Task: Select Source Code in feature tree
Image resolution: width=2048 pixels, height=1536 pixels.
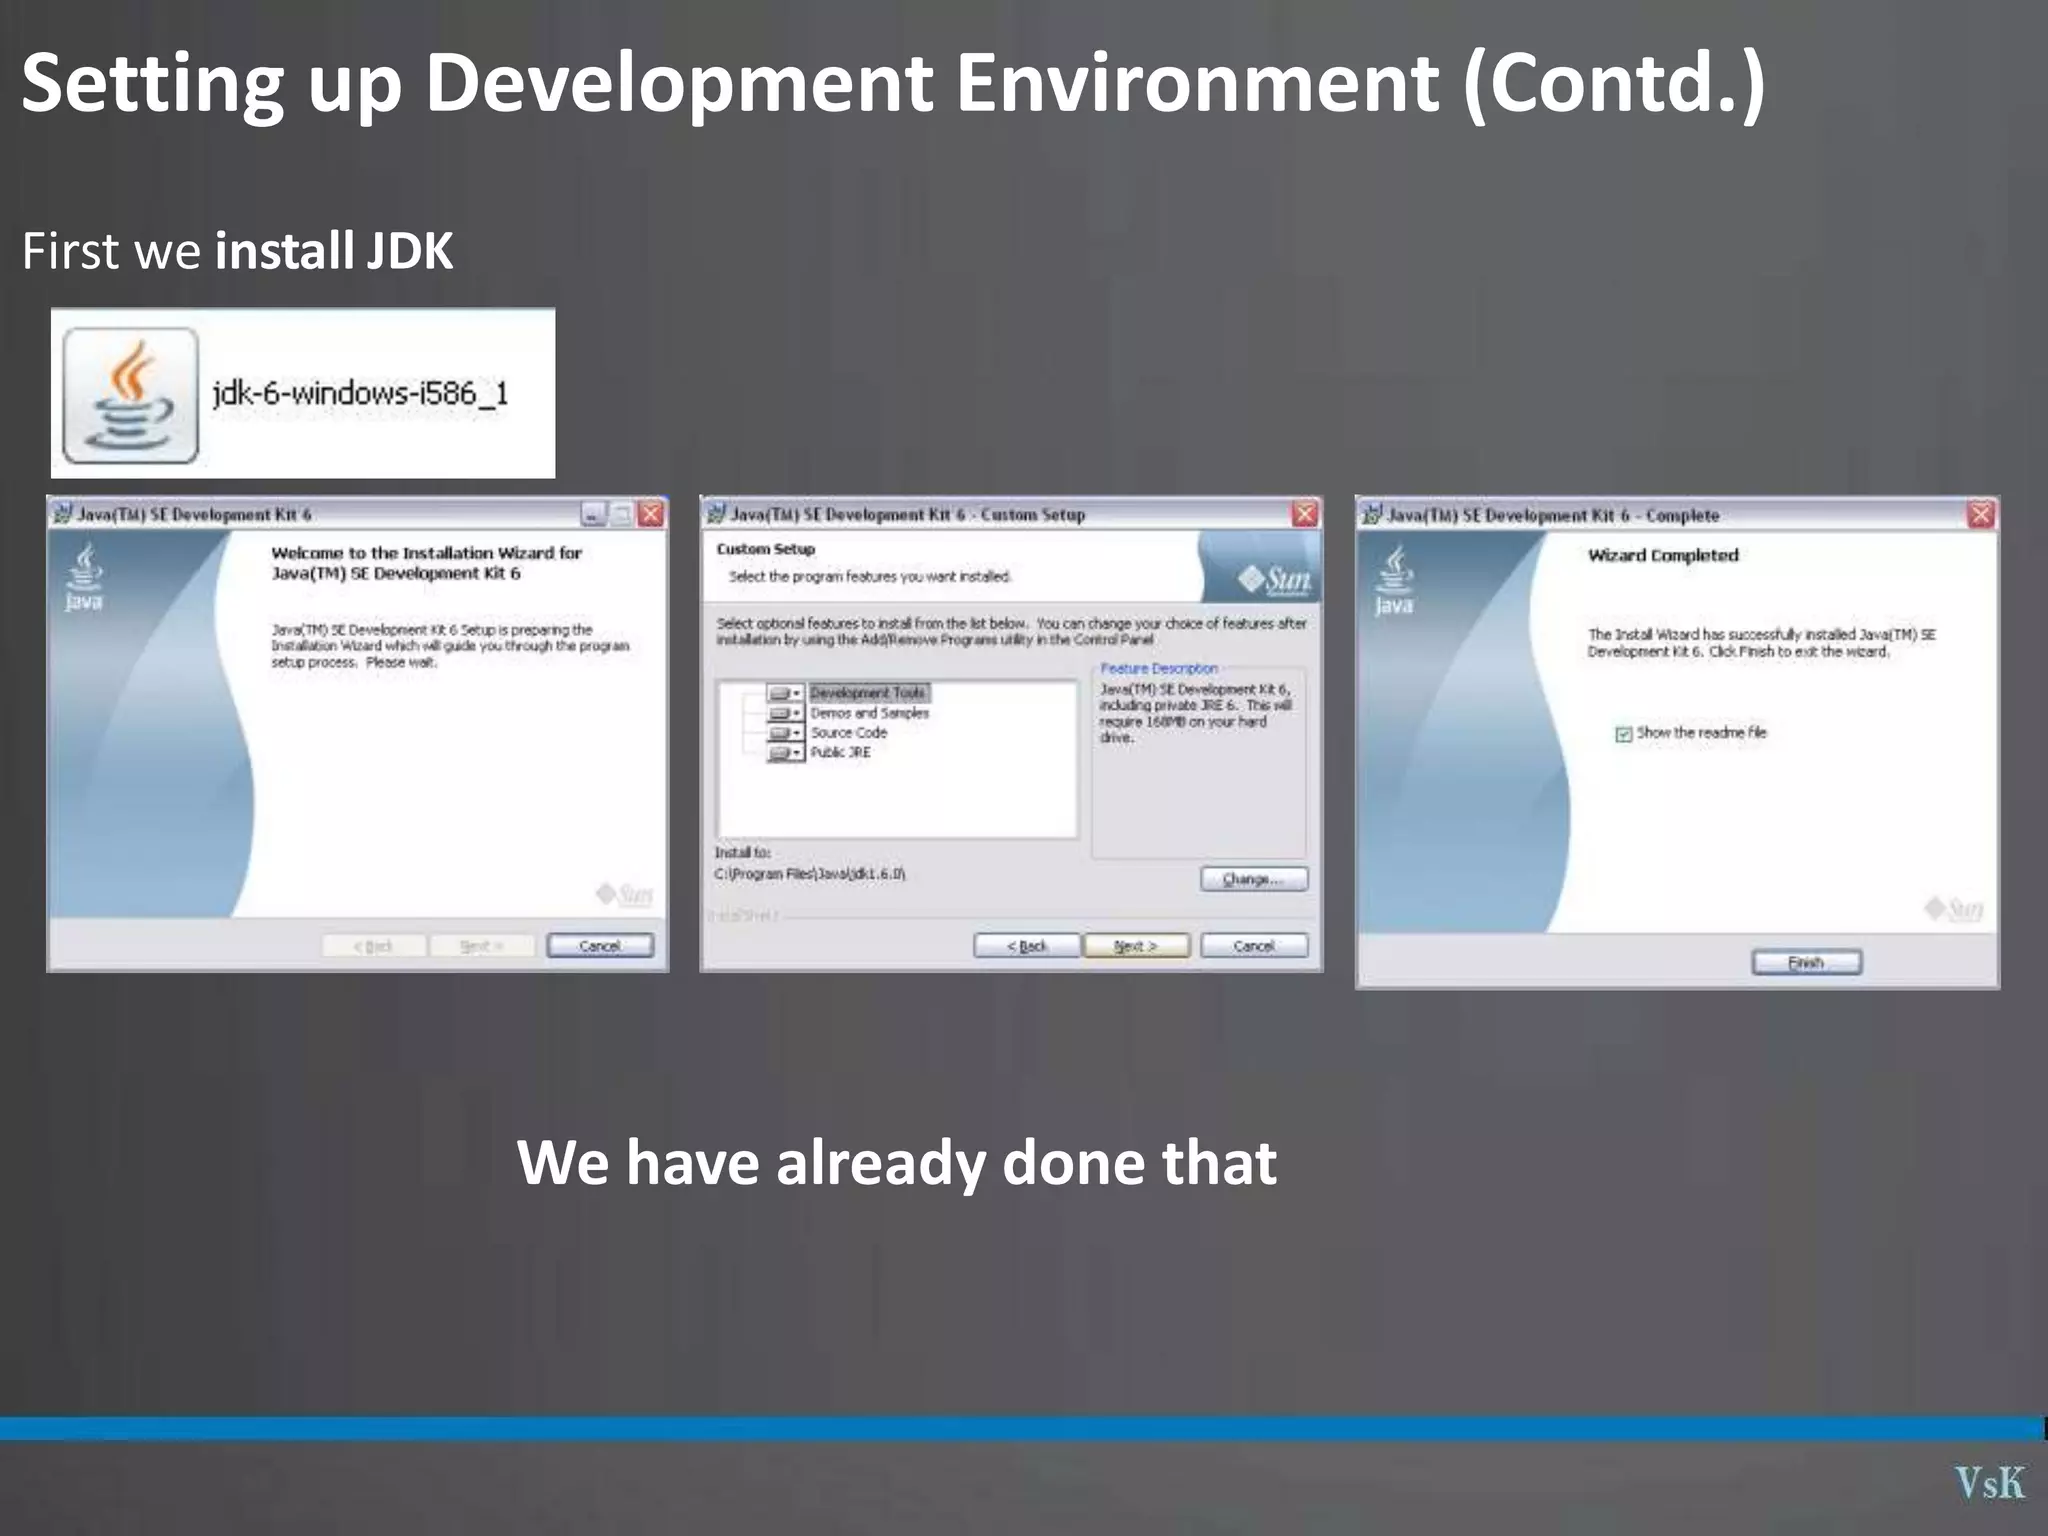Action: pos(849,733)
